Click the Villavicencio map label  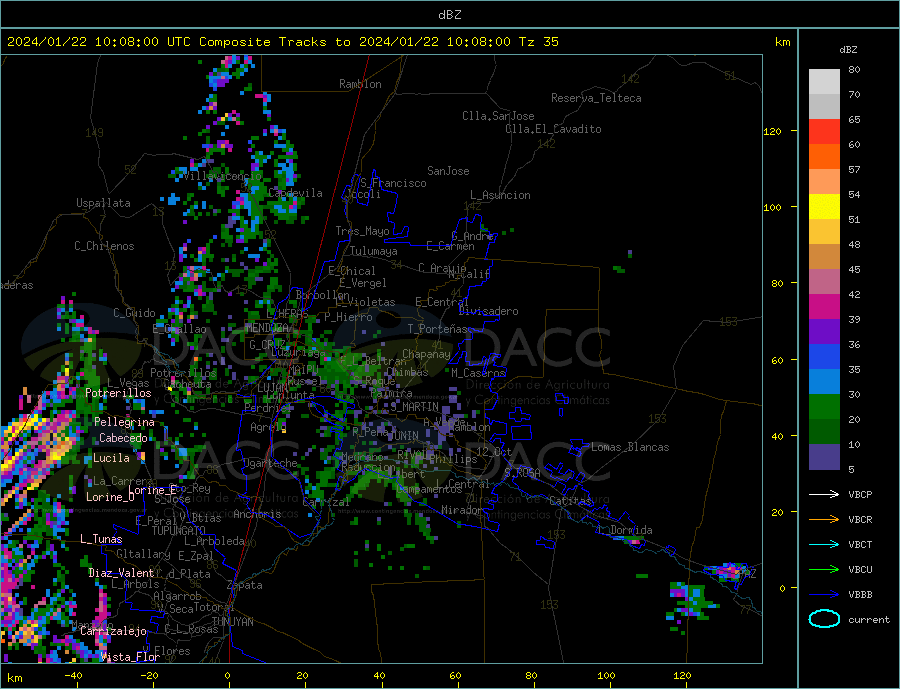[223, 176]
